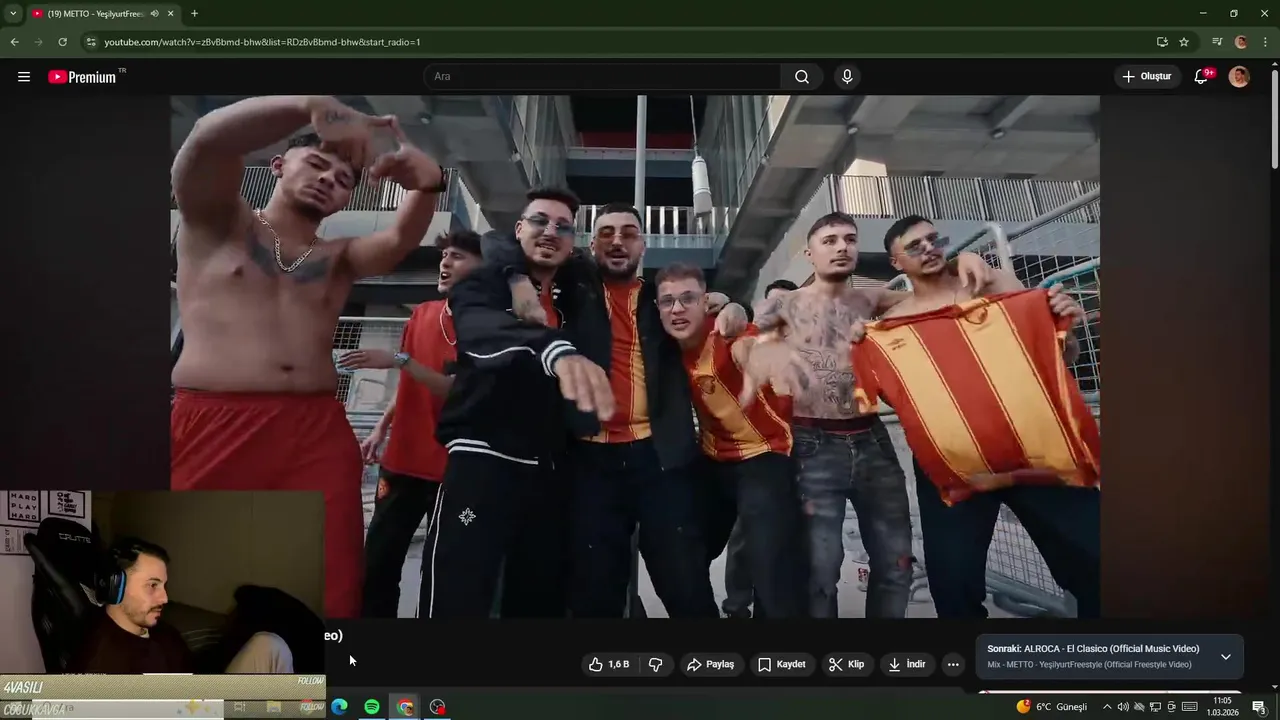Screen dimensions: 1280x720
Task: Bookmark this page with the star
Action: [1184, 42]
